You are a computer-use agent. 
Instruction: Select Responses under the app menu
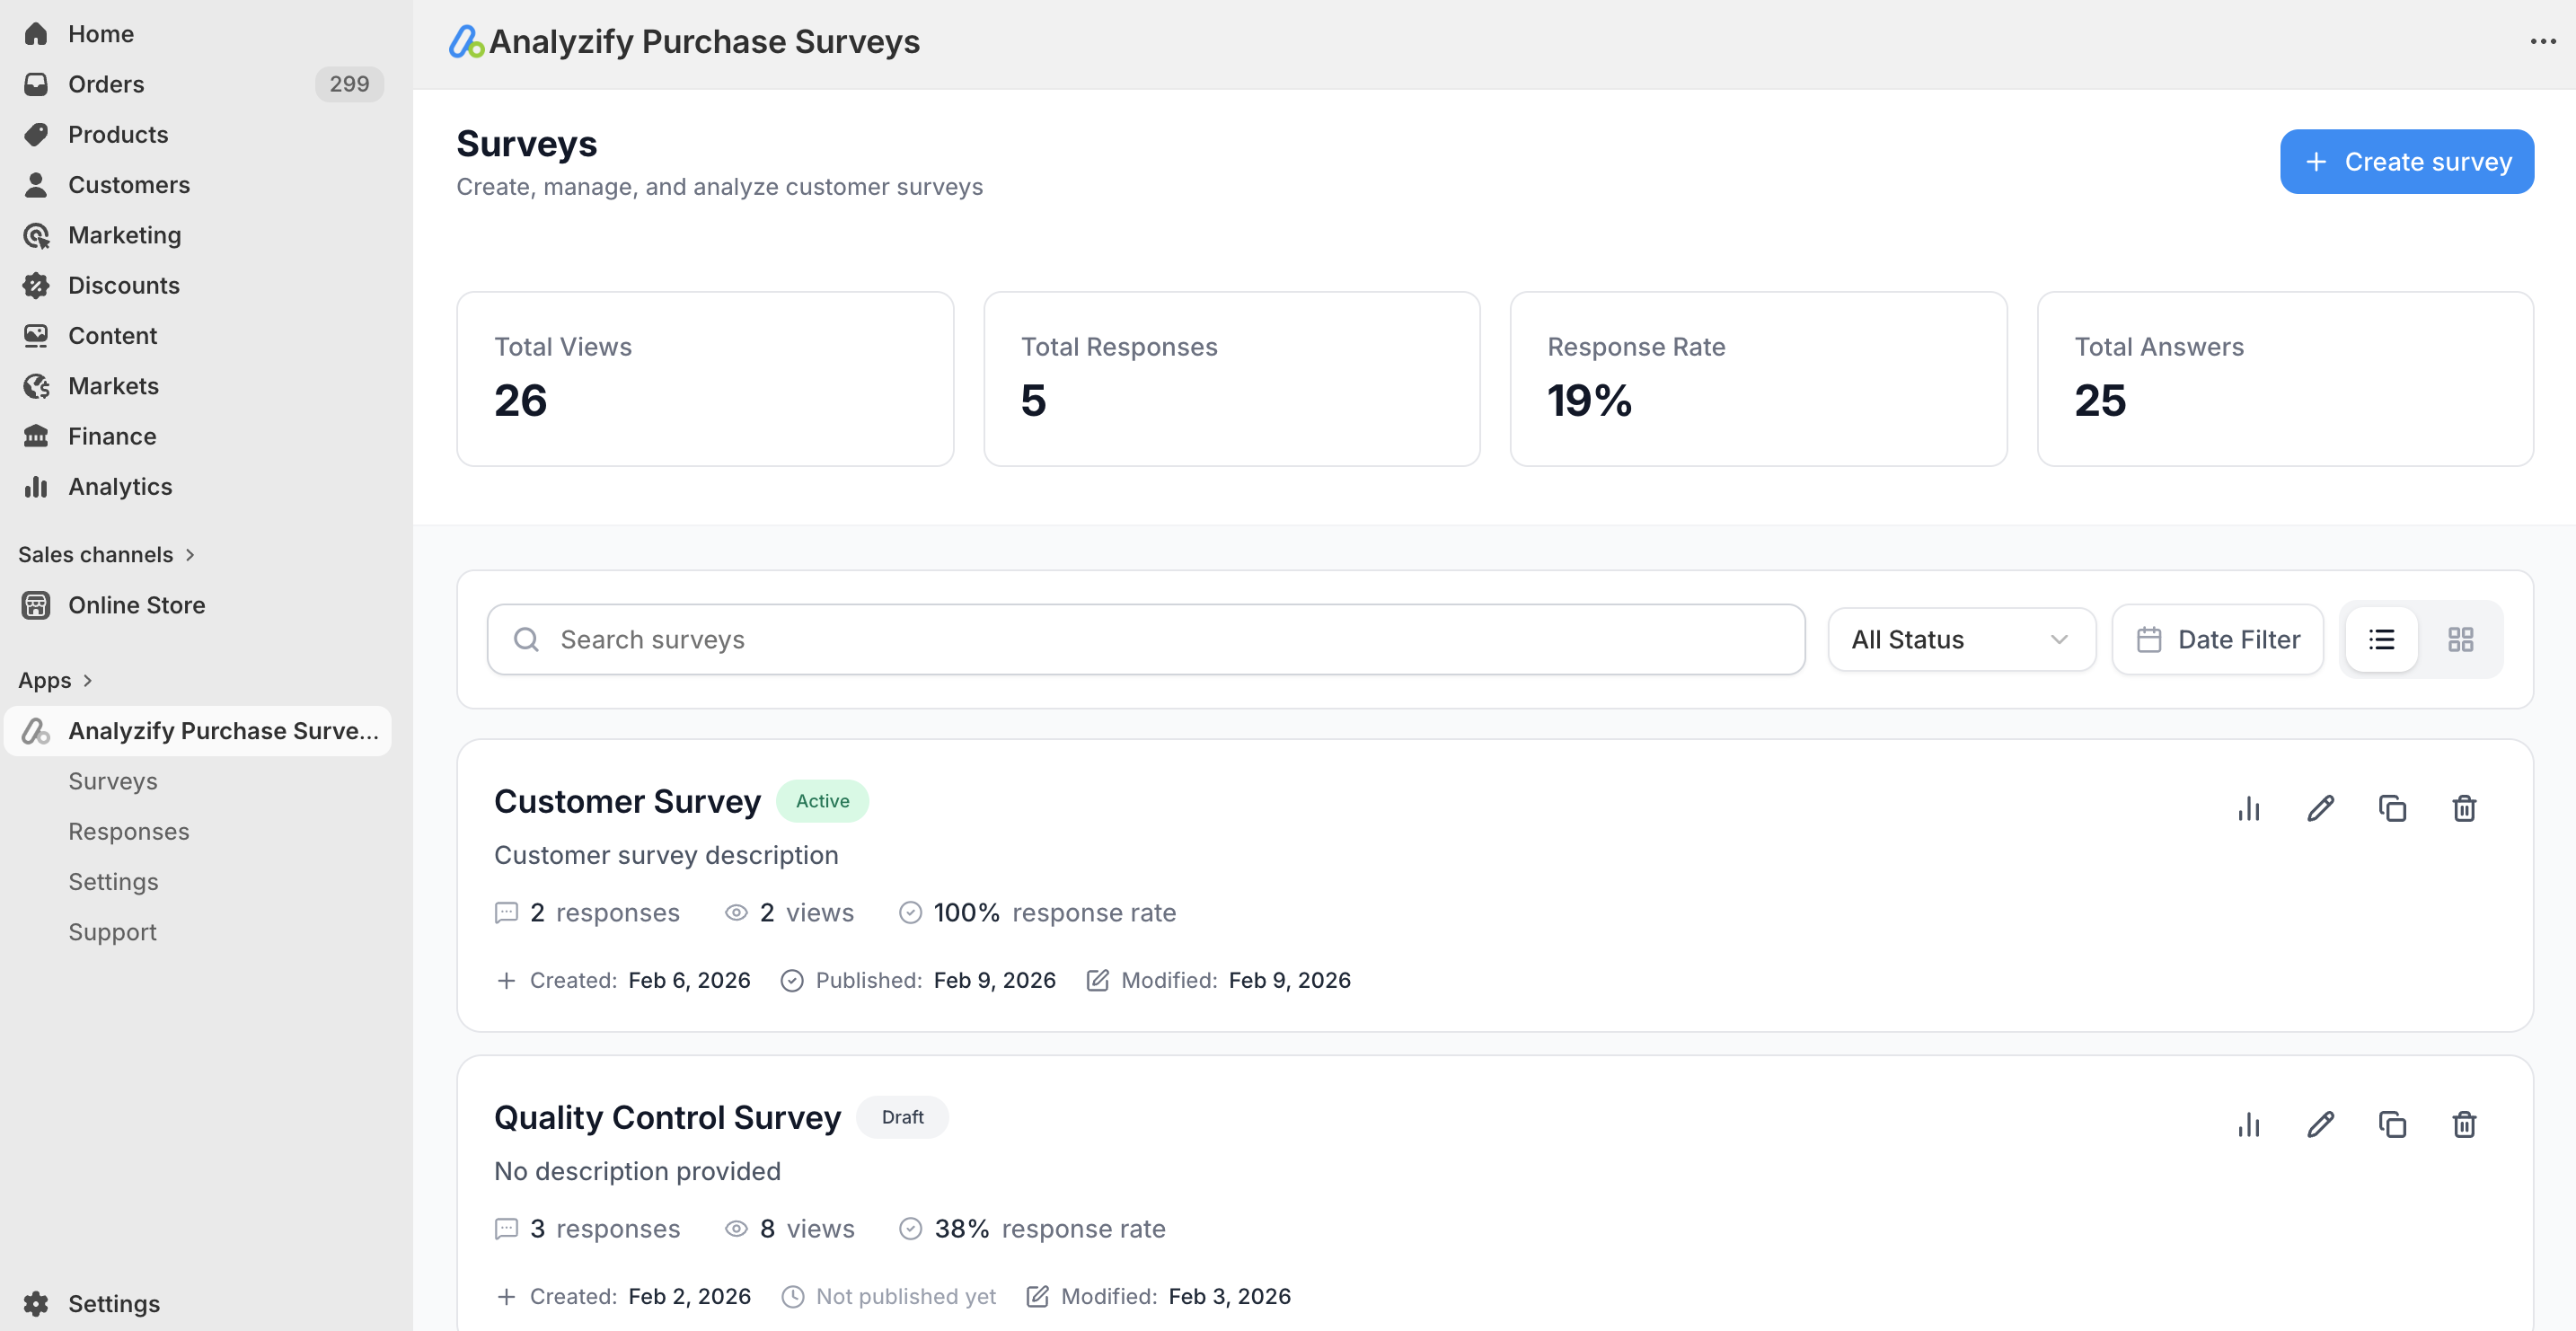(128, 831)
